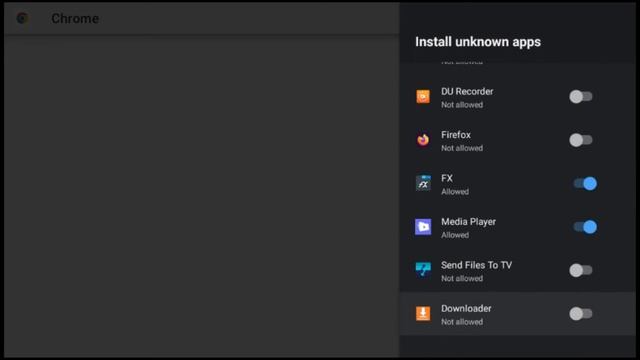Click the Send Files To TV icon
This screenshot has width=640, height=360.
tap(423, 270)
